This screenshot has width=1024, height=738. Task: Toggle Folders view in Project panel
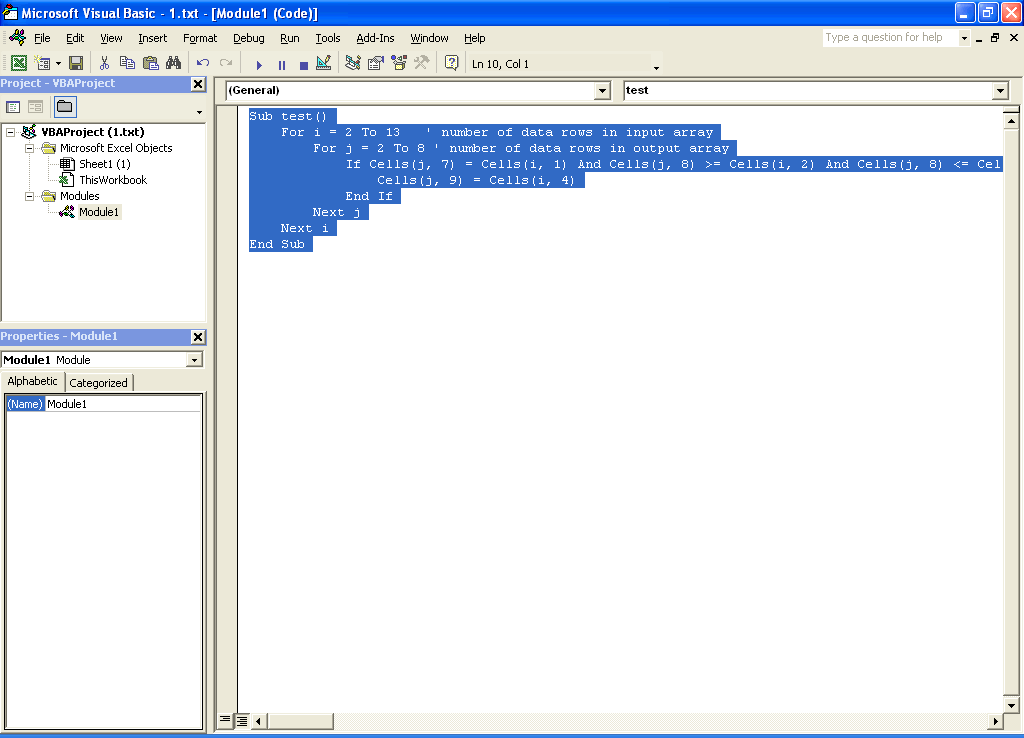64,107
